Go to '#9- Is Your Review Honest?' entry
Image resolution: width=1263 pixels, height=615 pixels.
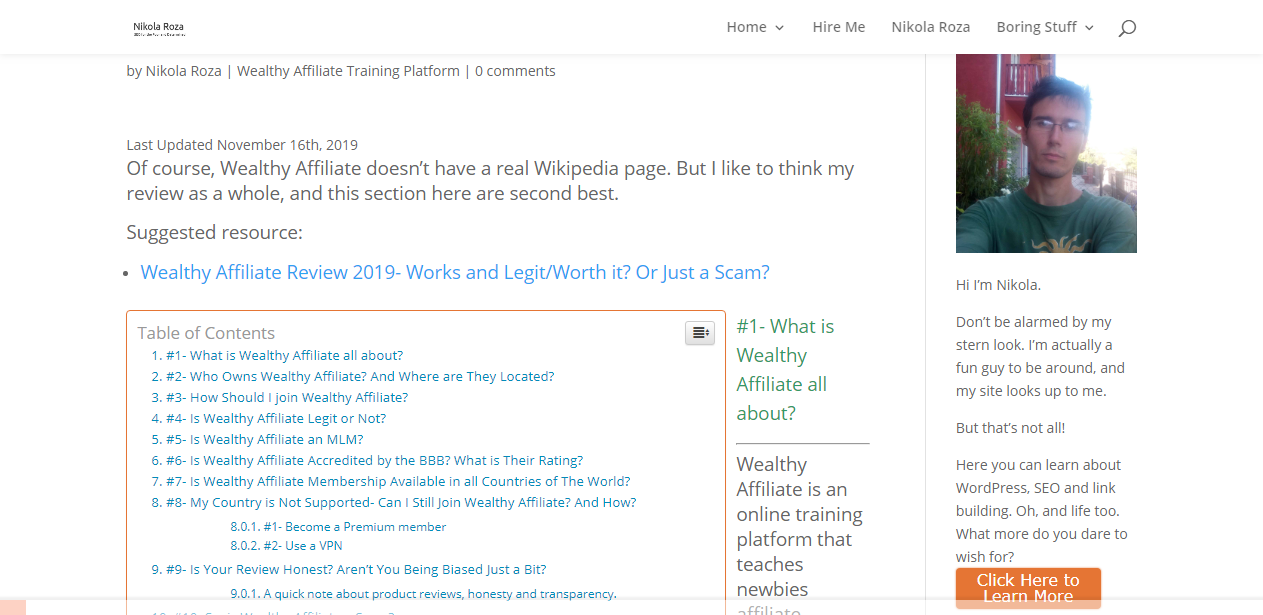[x=356, y=569]
